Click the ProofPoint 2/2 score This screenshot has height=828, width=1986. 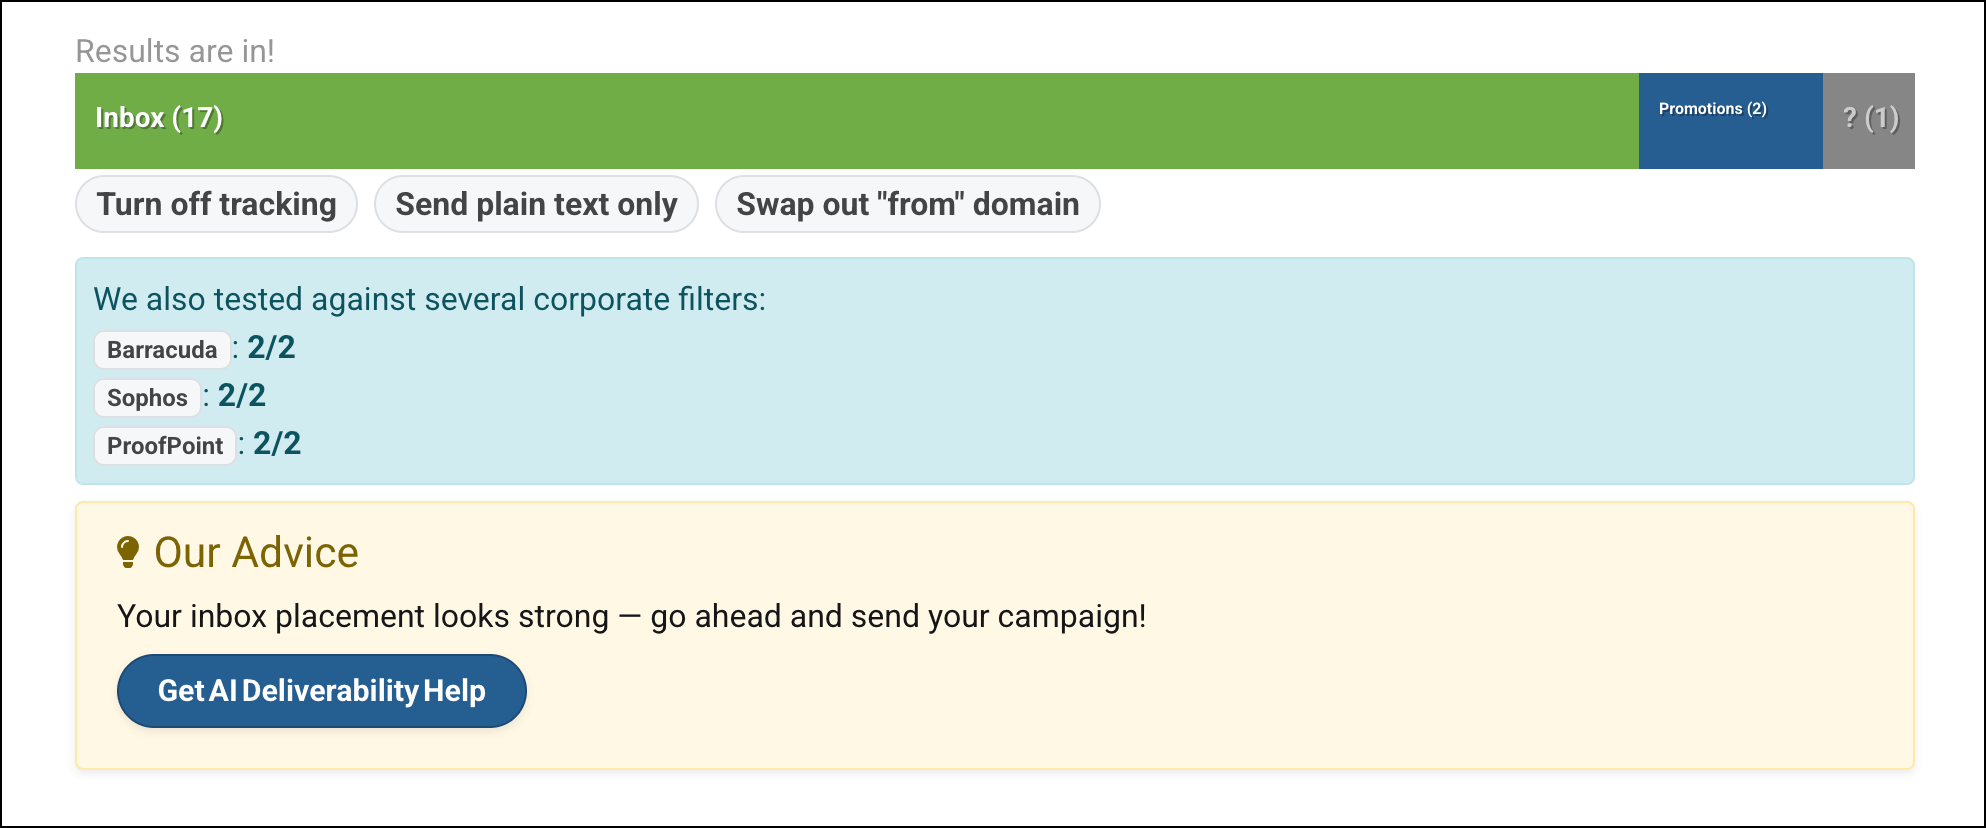pos(277,444)
